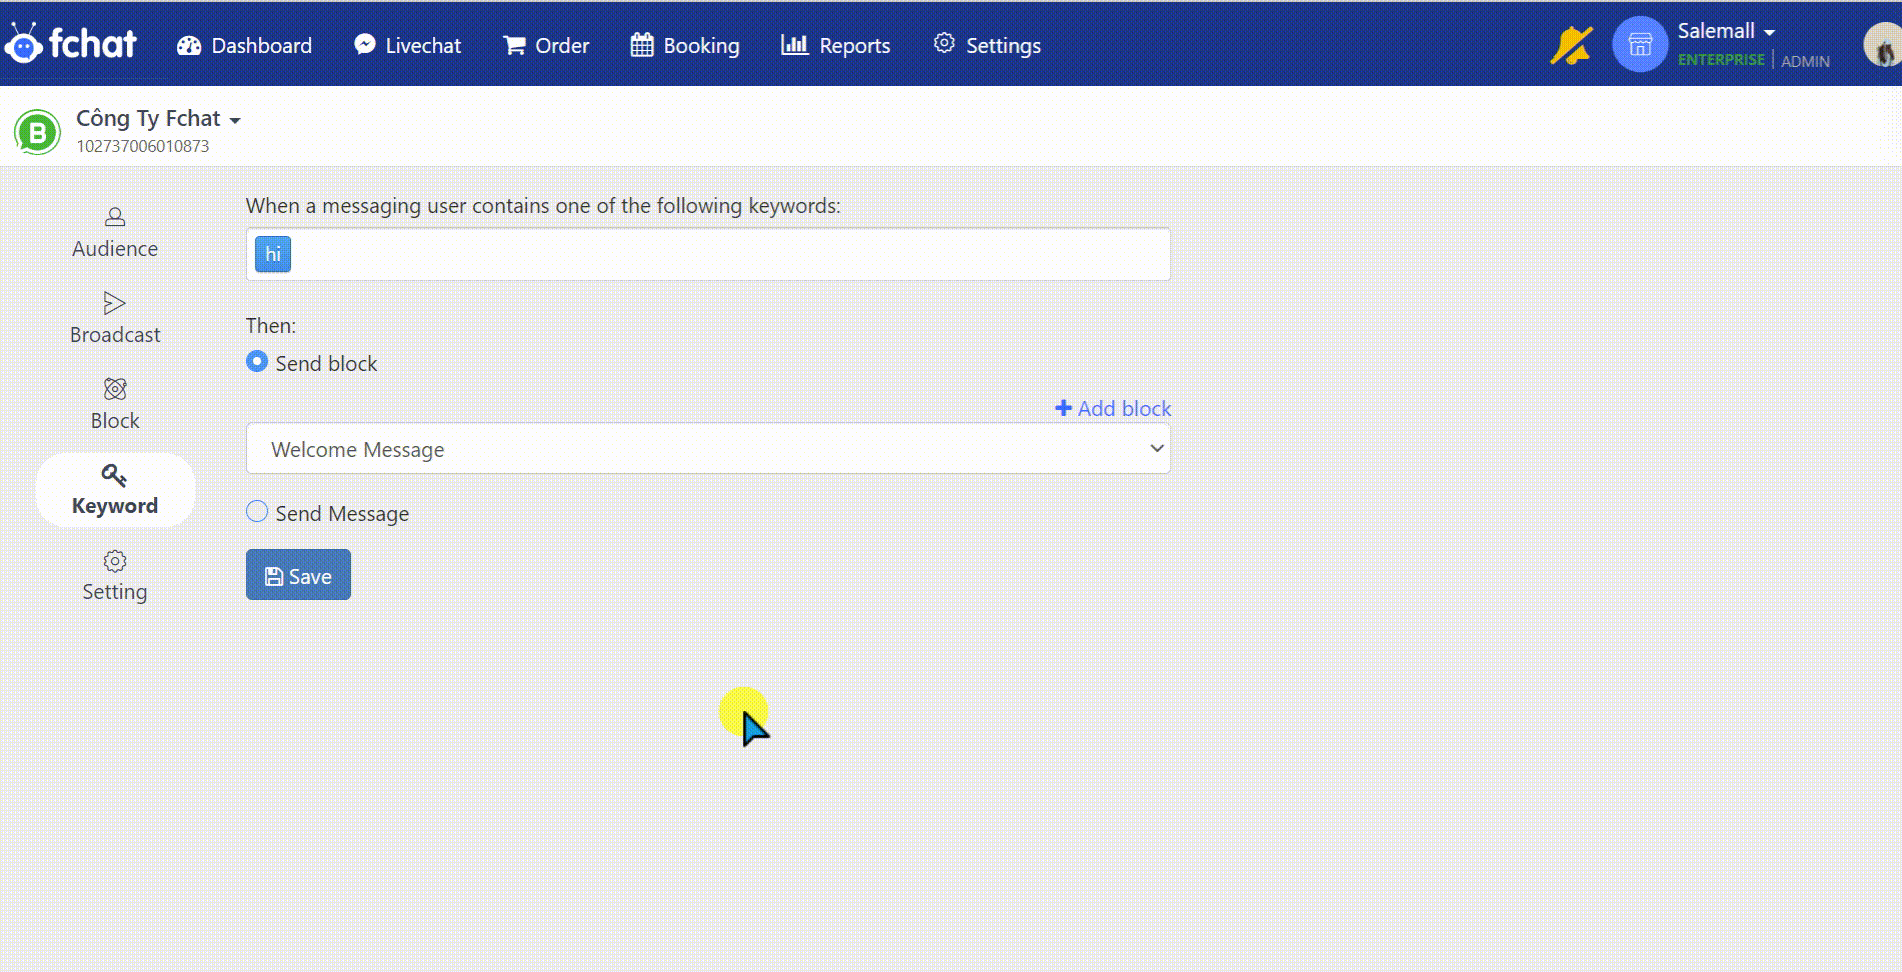This screenshot has width=1902, height=972.
Task: Open Settings in top navigation
Action: point(987,45)
